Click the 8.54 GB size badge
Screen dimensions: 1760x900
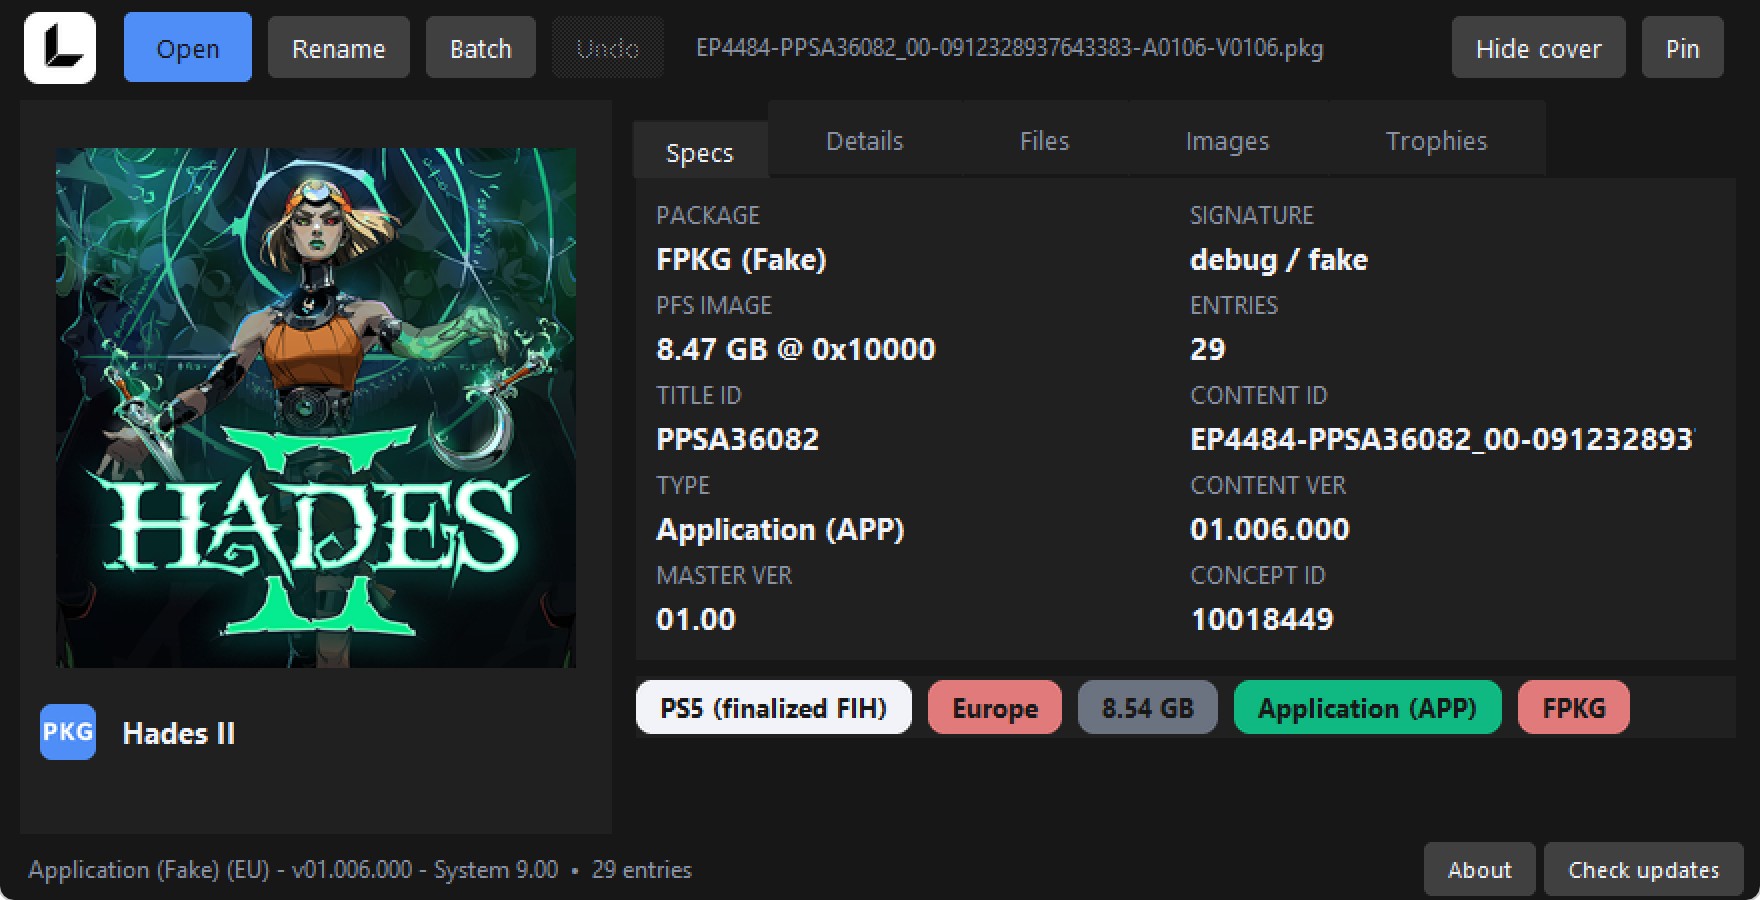click(x=1148, y=707)
